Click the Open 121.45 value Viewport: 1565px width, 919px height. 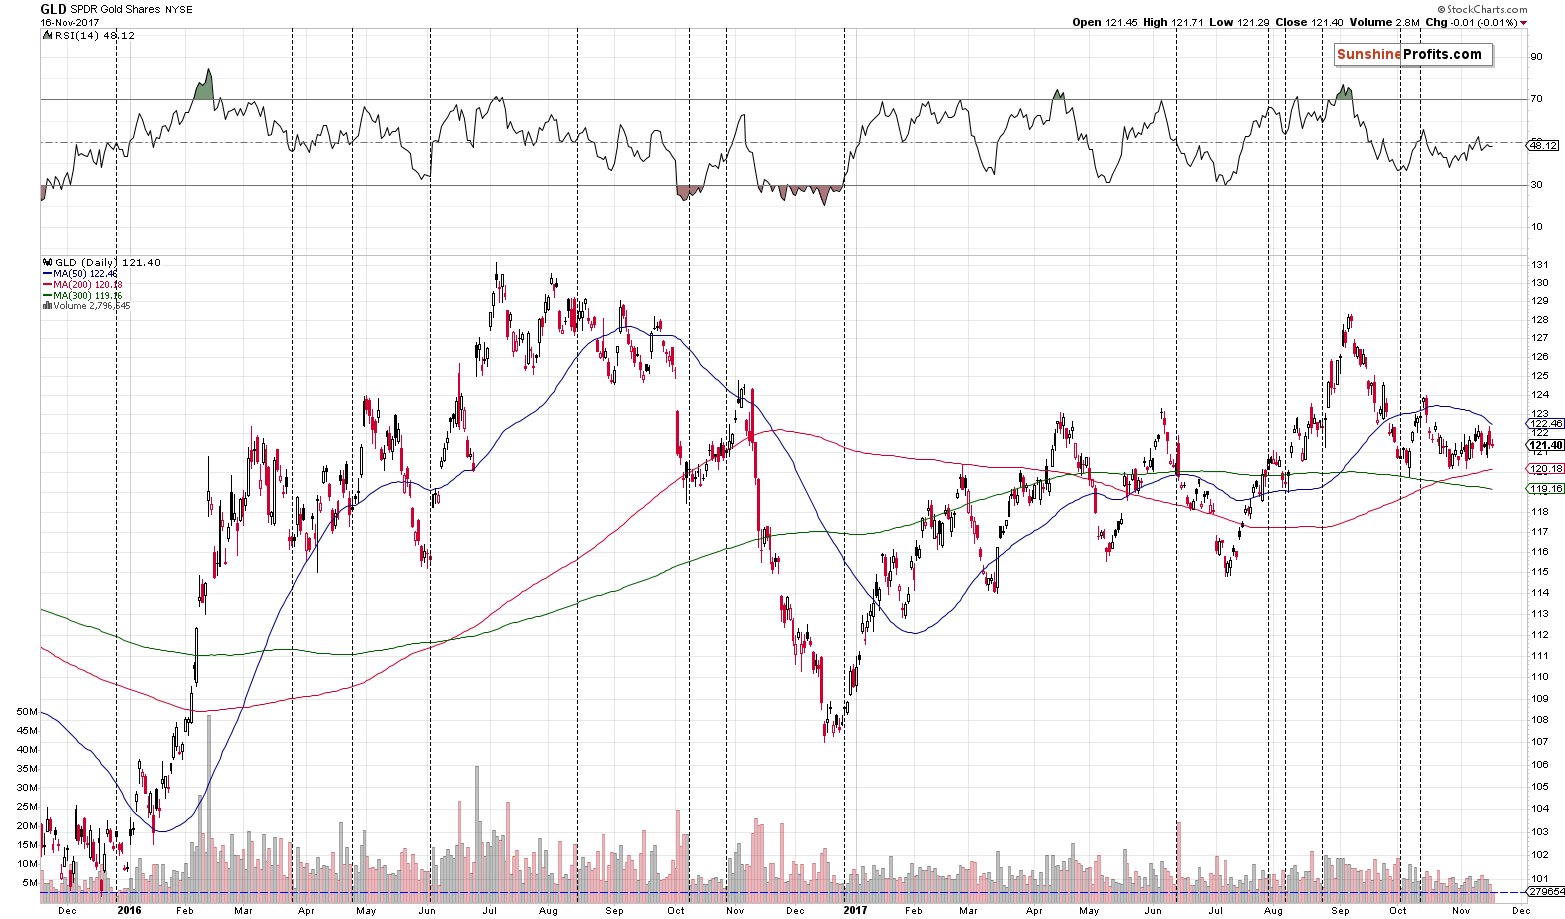(x=1106, y=22)
